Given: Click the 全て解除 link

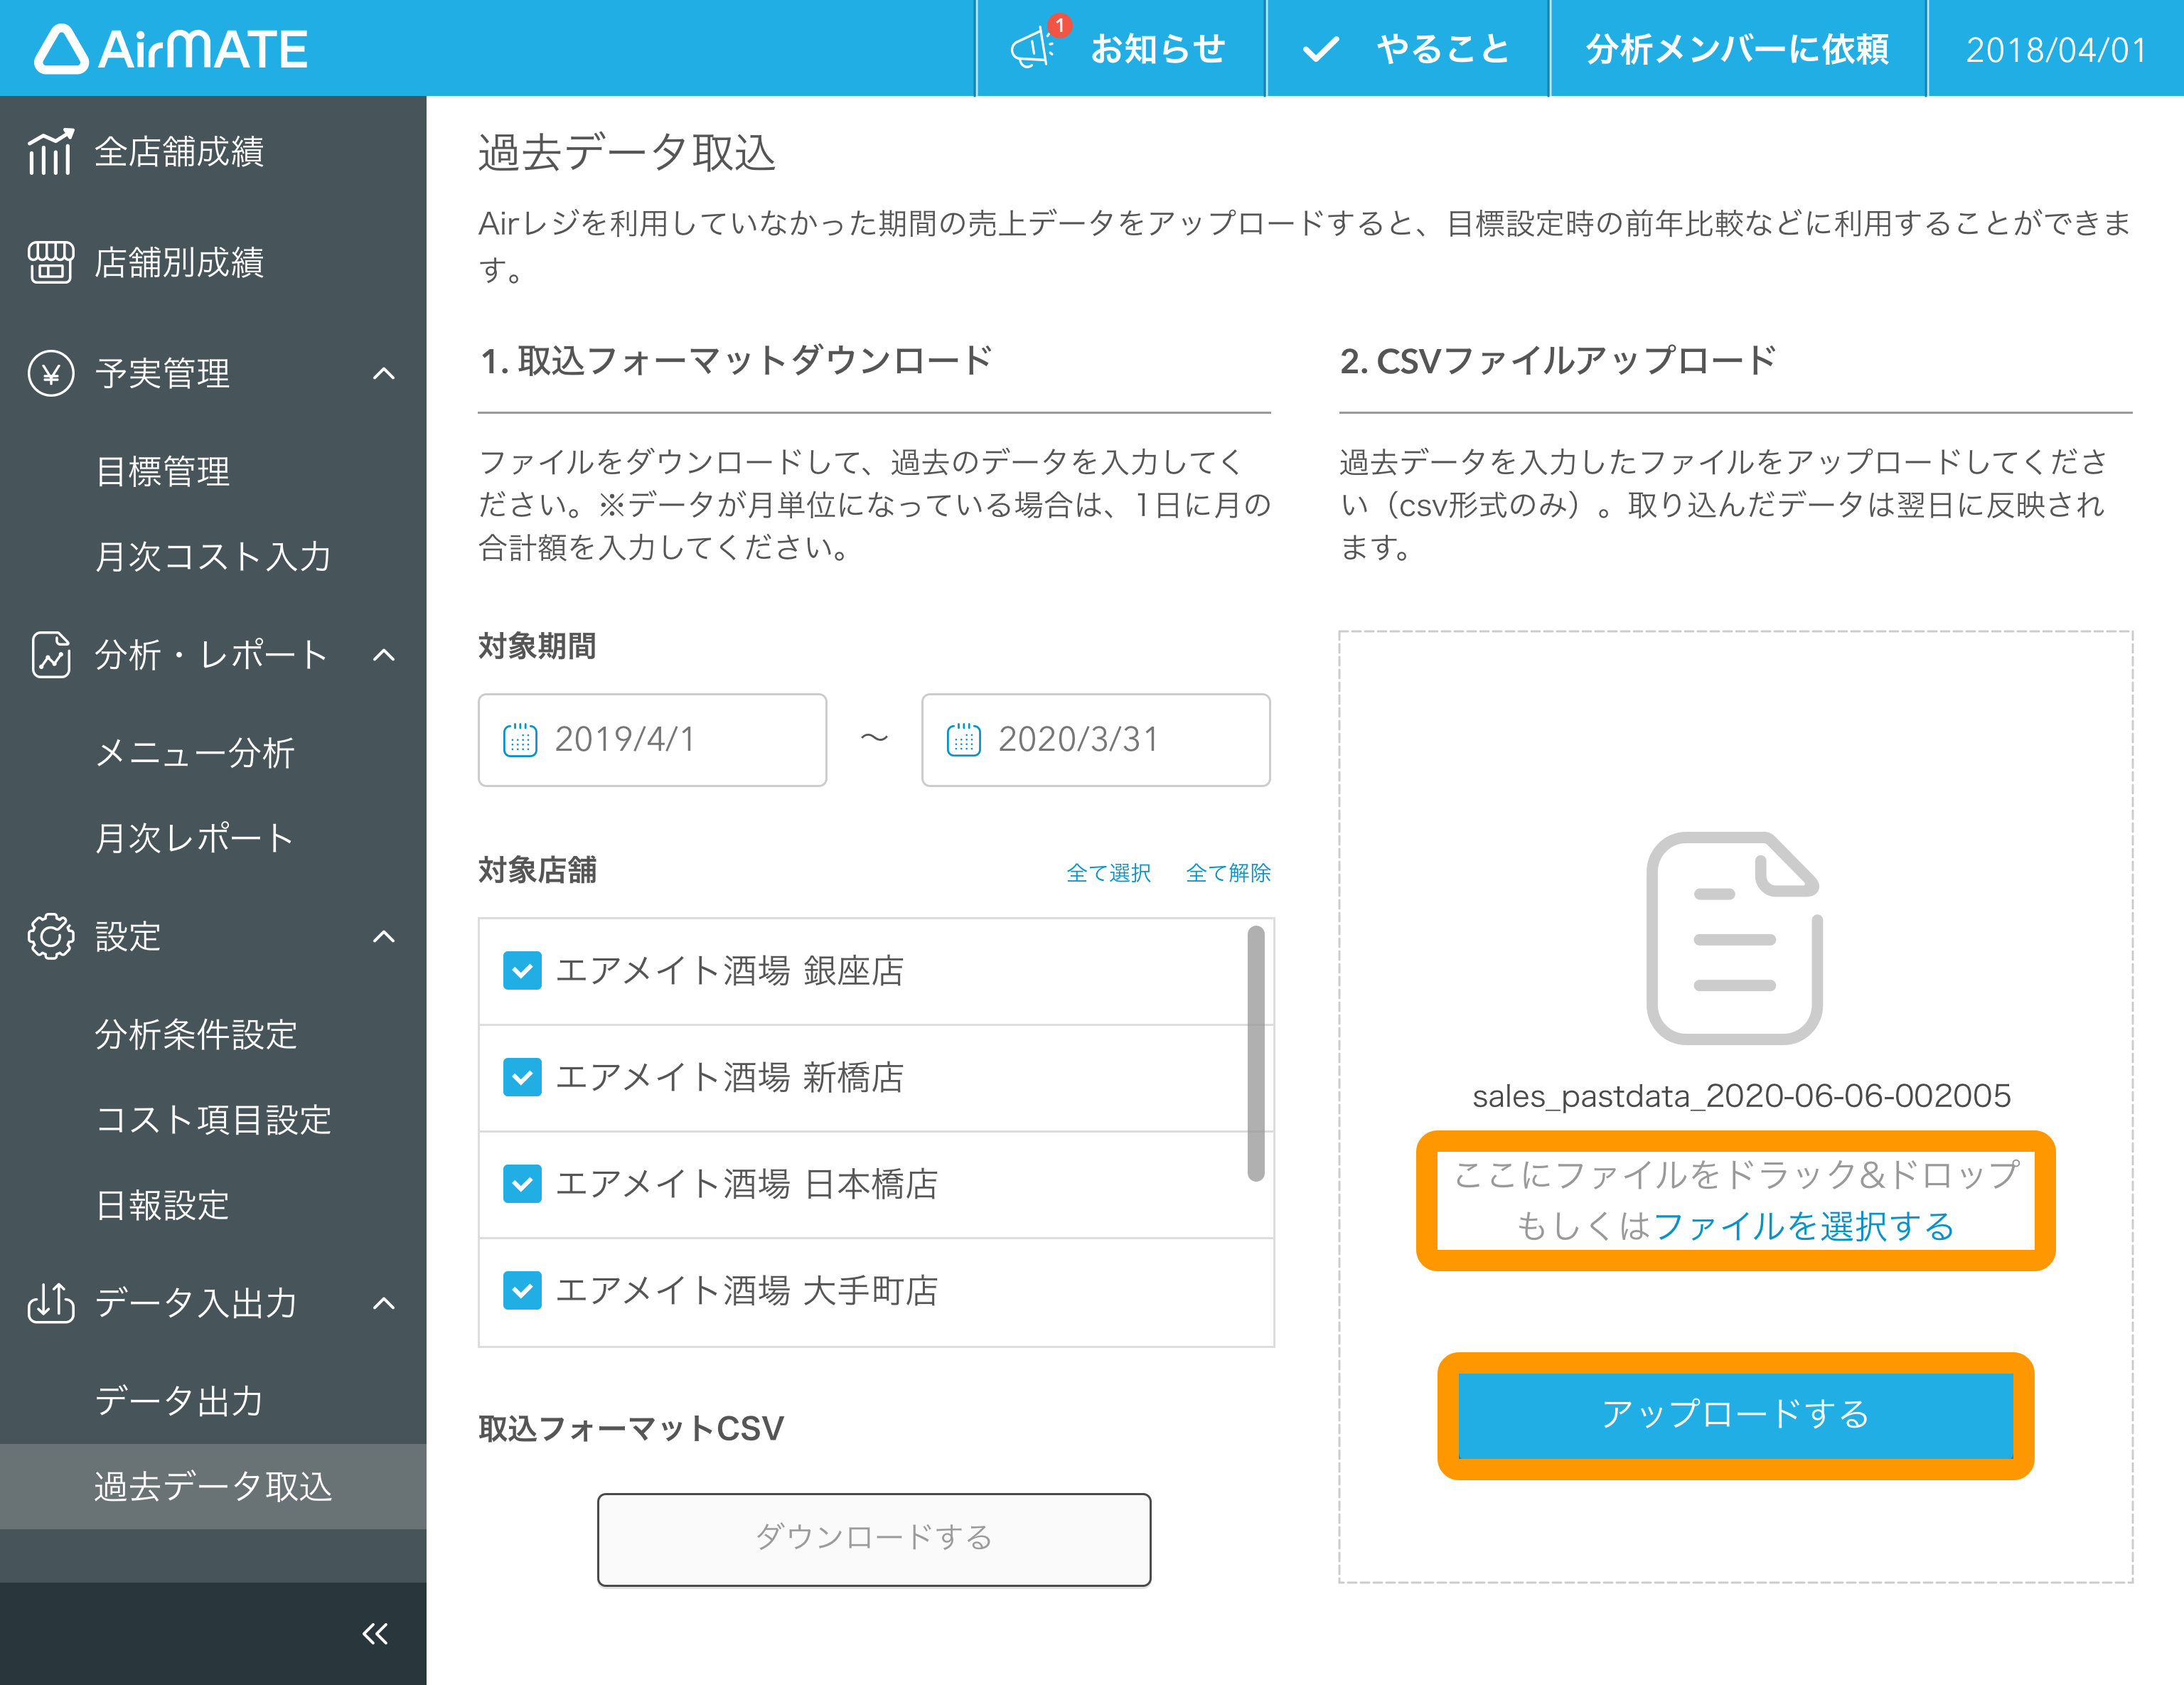Looking at the screenshot, I should point(1228,873).
